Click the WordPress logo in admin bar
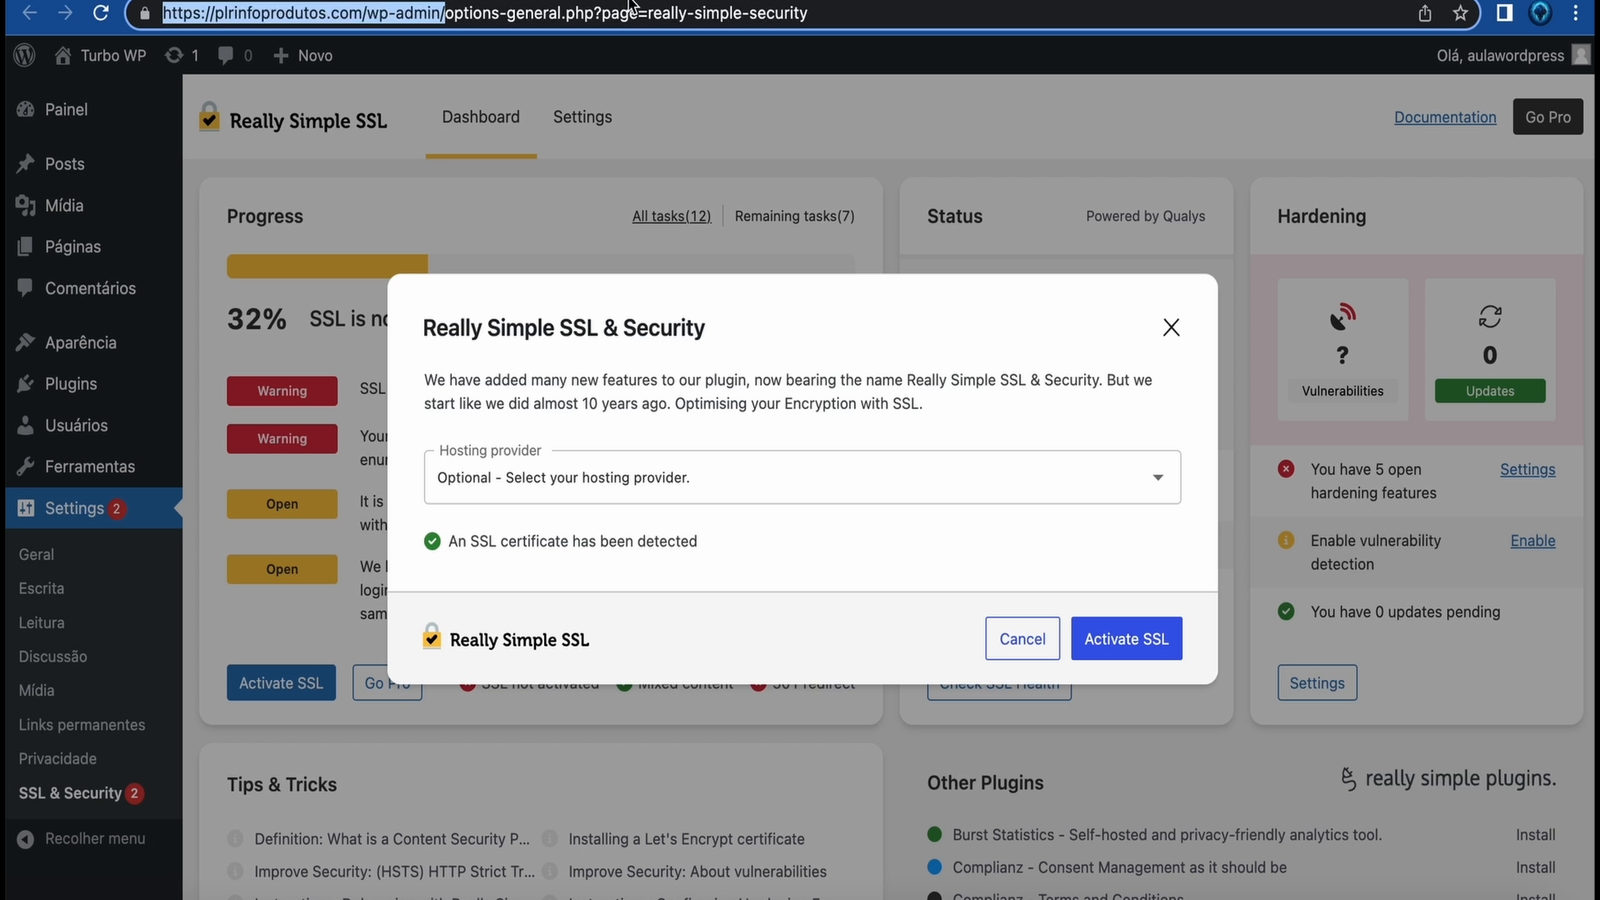This screenshot has width=1600, height=900. 25,55
